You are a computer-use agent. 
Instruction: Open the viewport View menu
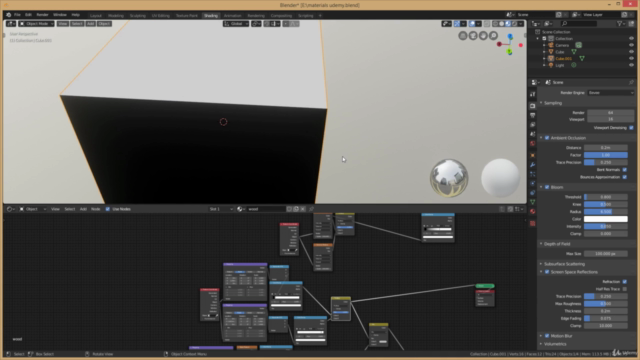coord(62,24)
